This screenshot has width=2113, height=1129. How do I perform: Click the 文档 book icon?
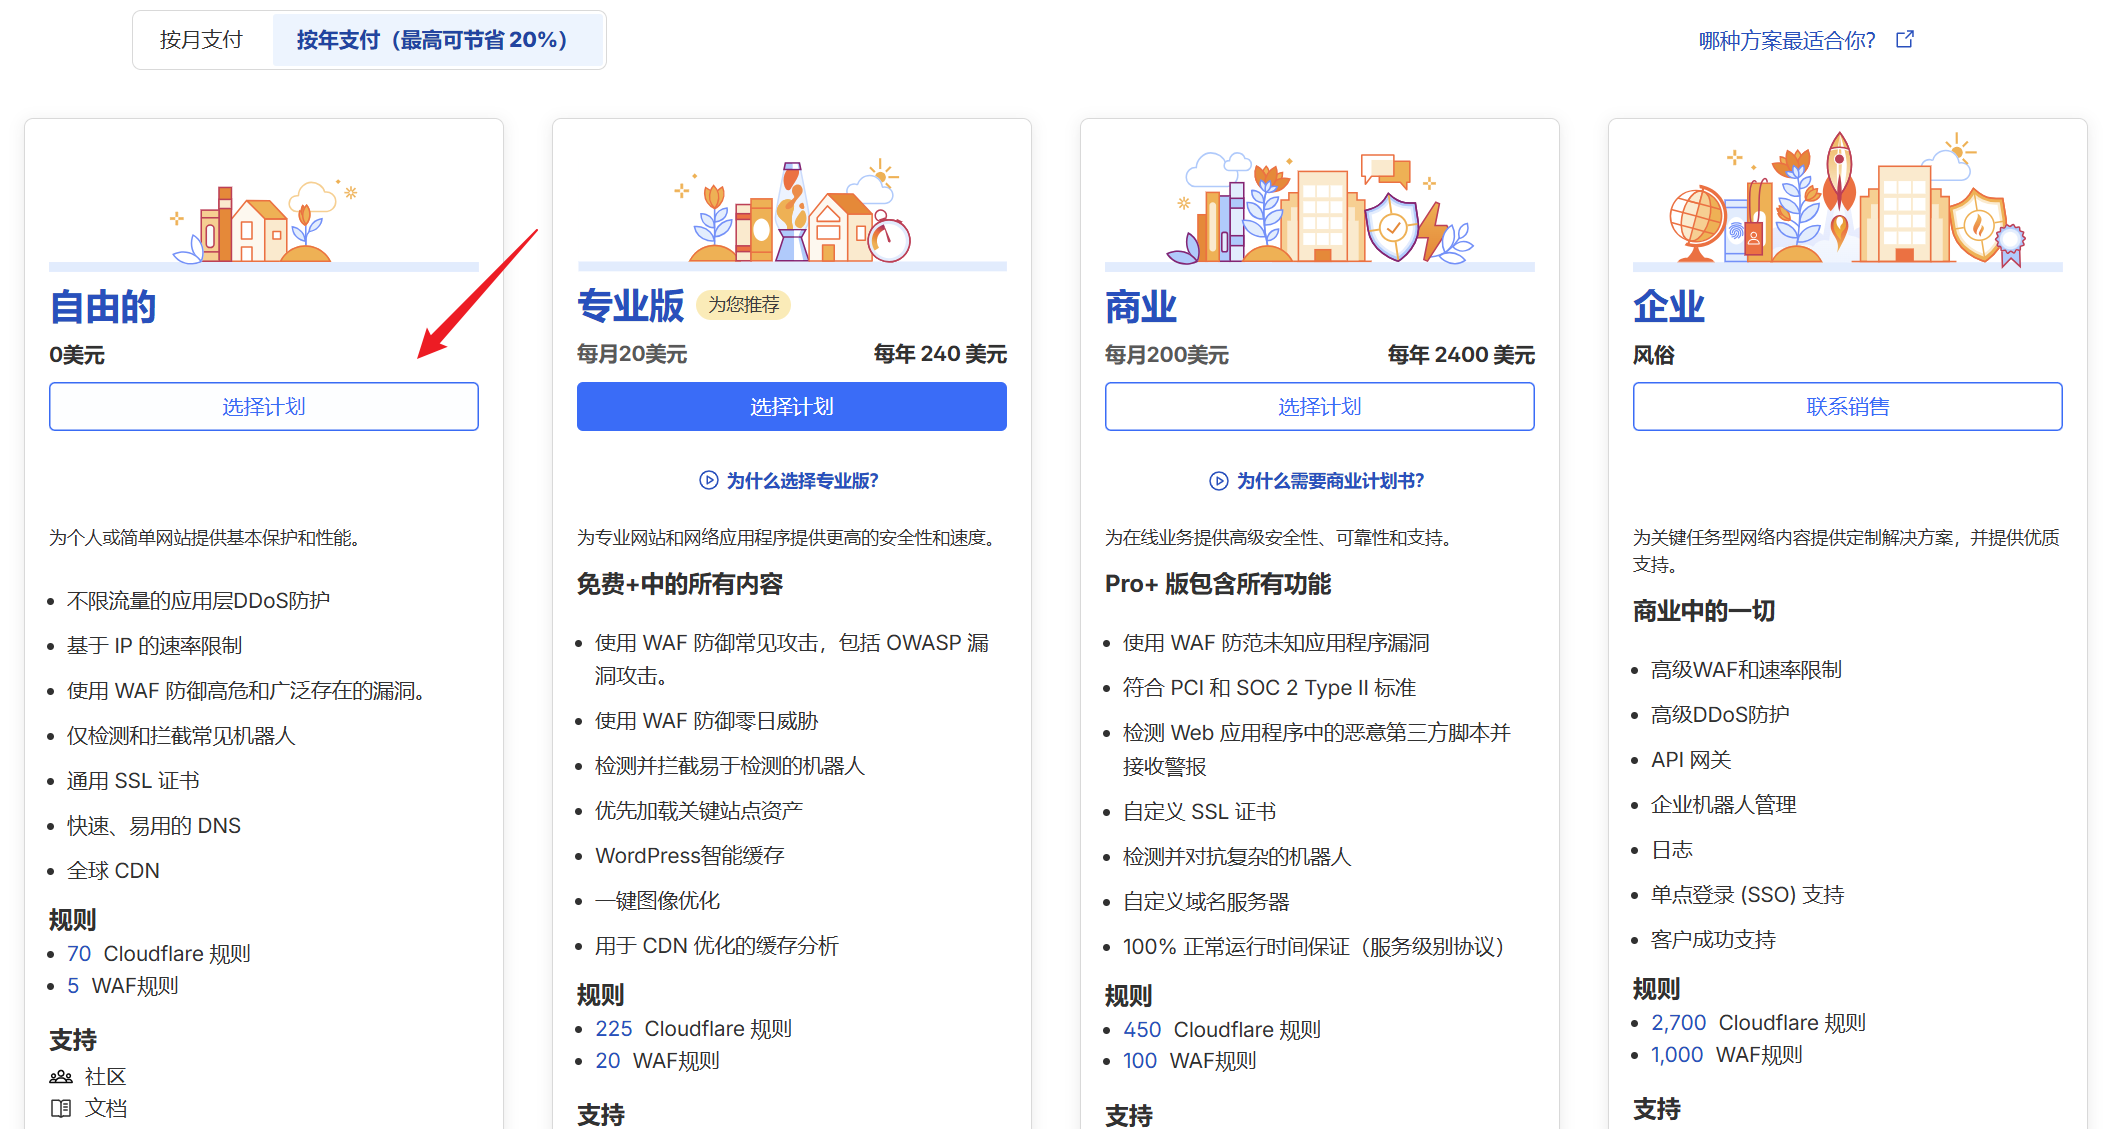click(x=61, y=1108)
